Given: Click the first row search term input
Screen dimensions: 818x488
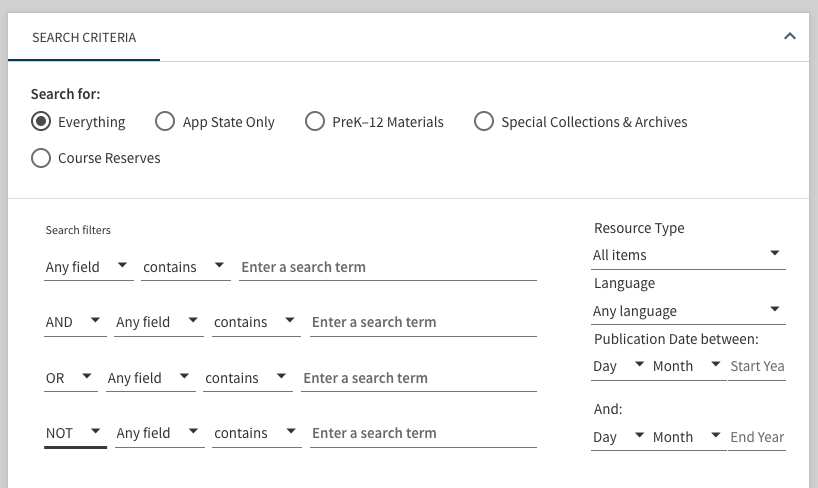Looking at the screenshot, I should click(x=388, y=267).
